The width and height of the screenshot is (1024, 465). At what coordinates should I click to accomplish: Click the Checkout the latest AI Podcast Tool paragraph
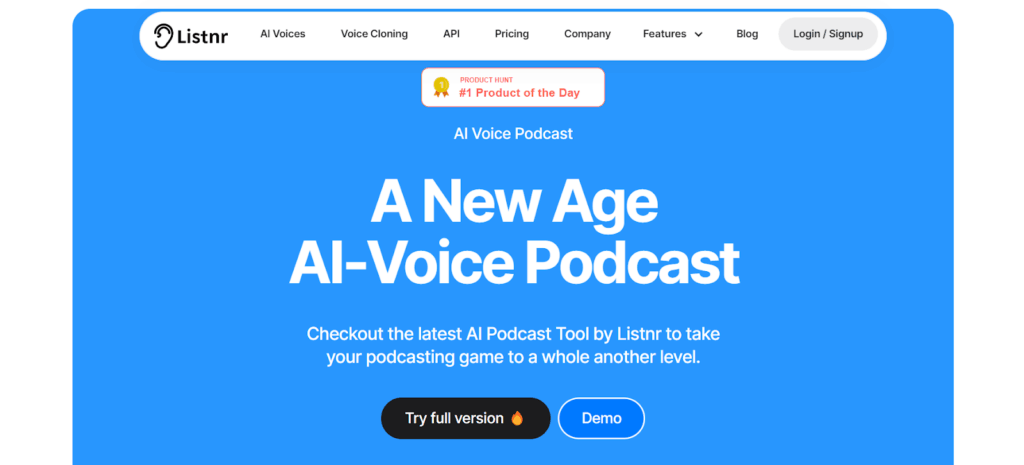(x=513, y=345)
